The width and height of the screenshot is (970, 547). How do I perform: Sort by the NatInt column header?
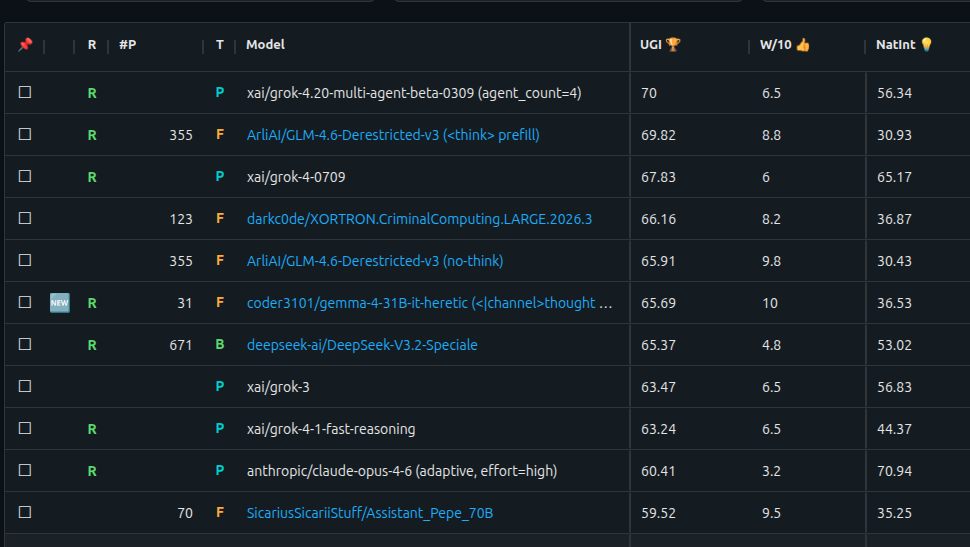(904, 45)
